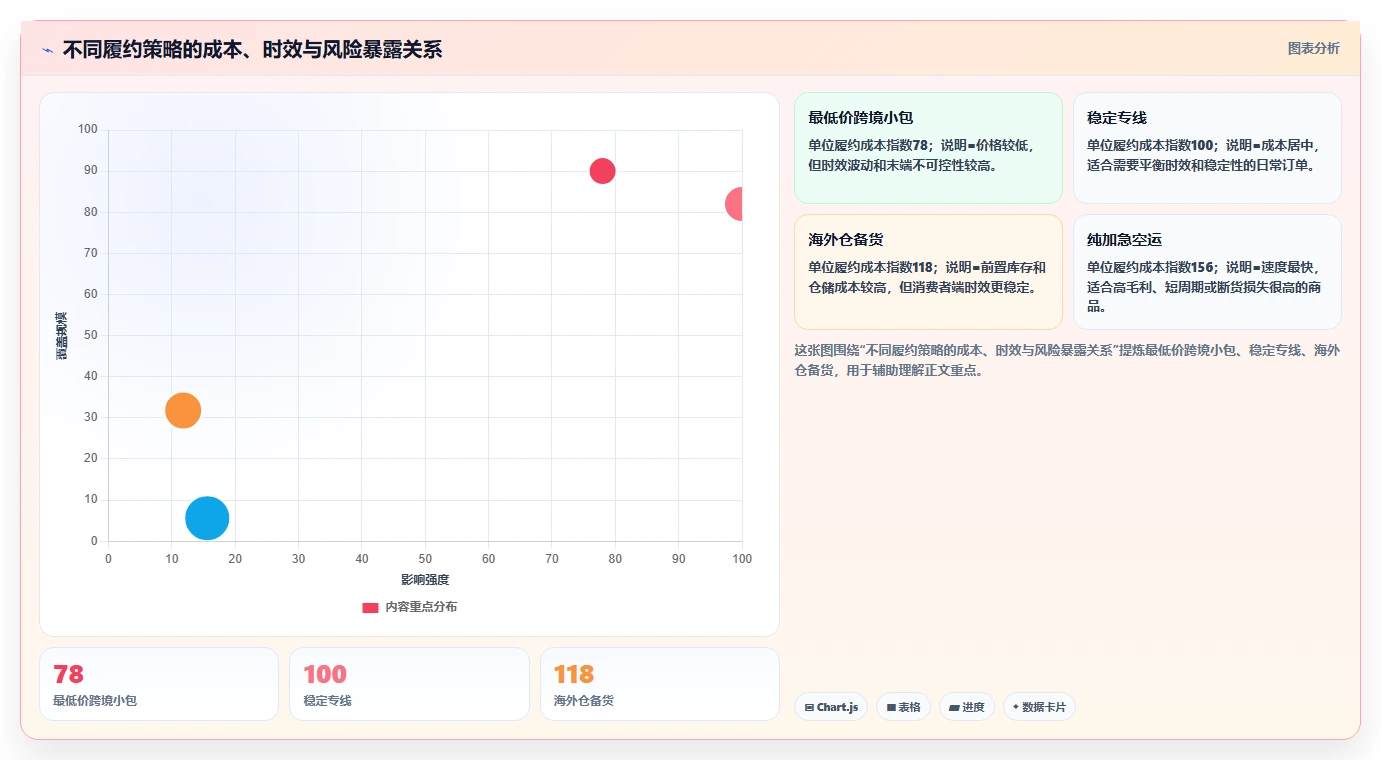
Task: Click the 单位履约成本指数78 description text
Action: coord(922,155)
